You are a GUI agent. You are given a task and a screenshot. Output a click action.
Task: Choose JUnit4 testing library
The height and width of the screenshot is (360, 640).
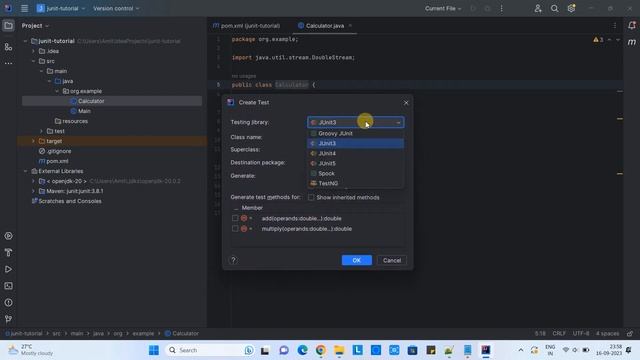pos(356,153)
